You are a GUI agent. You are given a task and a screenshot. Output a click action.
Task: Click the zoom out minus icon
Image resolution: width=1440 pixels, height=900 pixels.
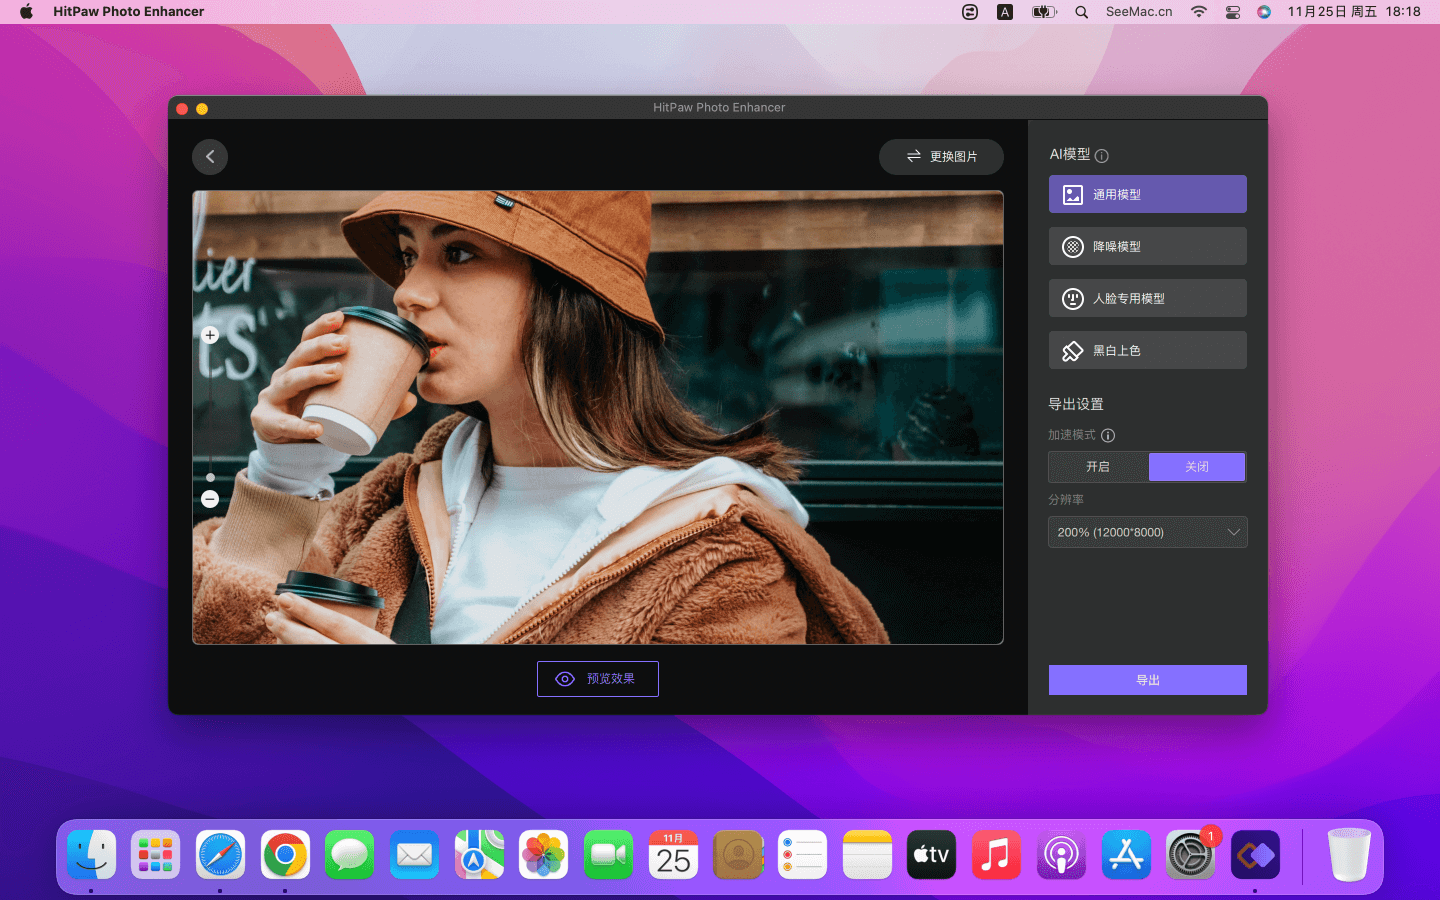(210, 499)
